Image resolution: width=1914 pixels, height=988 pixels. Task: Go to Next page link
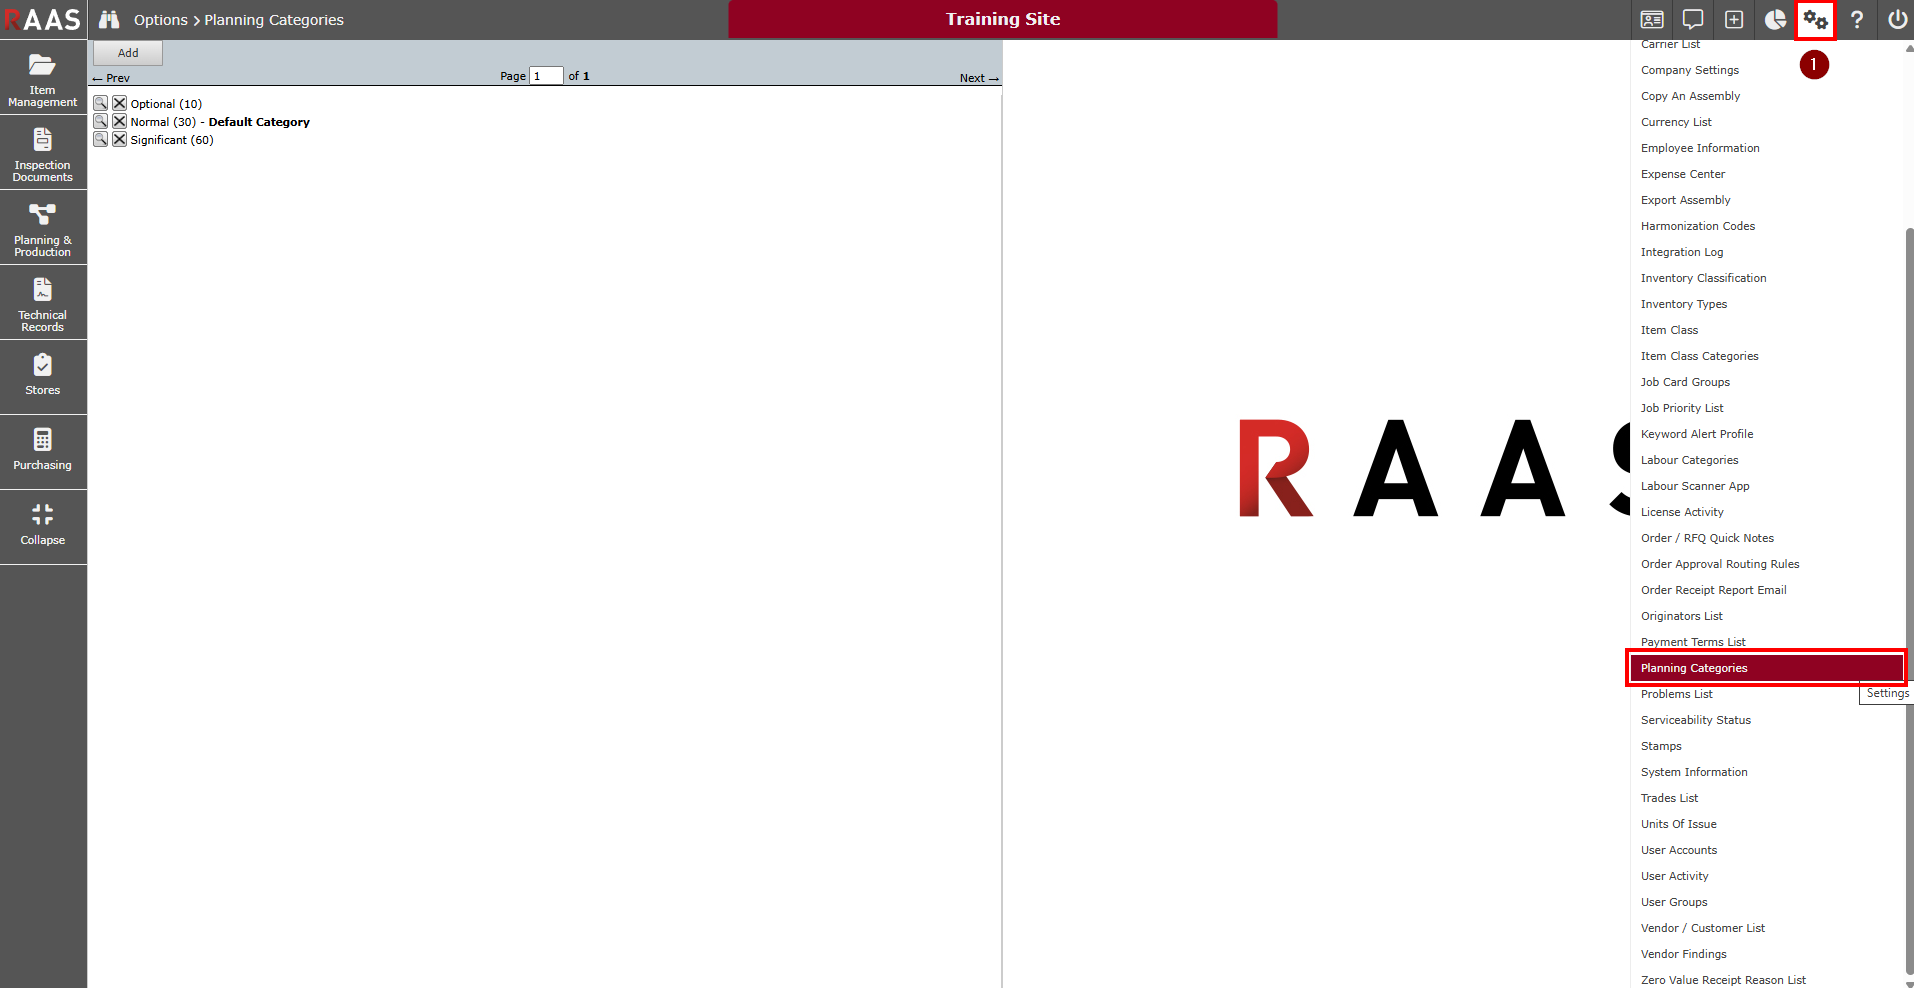pyautogui.click(x=978, y=78)
